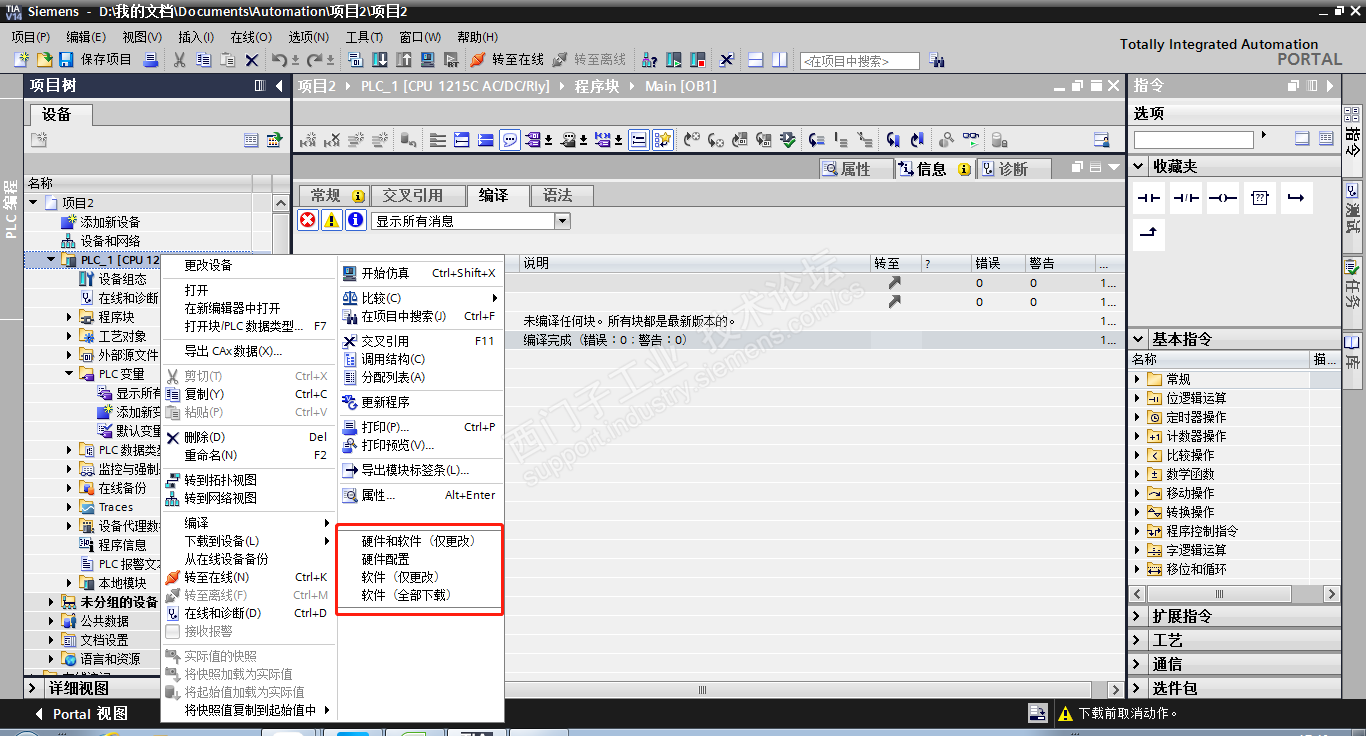Choose 开始仿真 in the context menu

[419, 273]
